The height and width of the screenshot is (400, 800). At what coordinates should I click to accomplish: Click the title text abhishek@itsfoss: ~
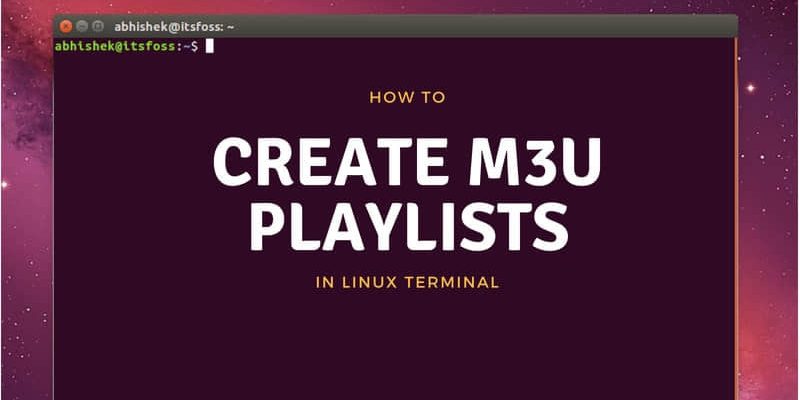point(174,27)
